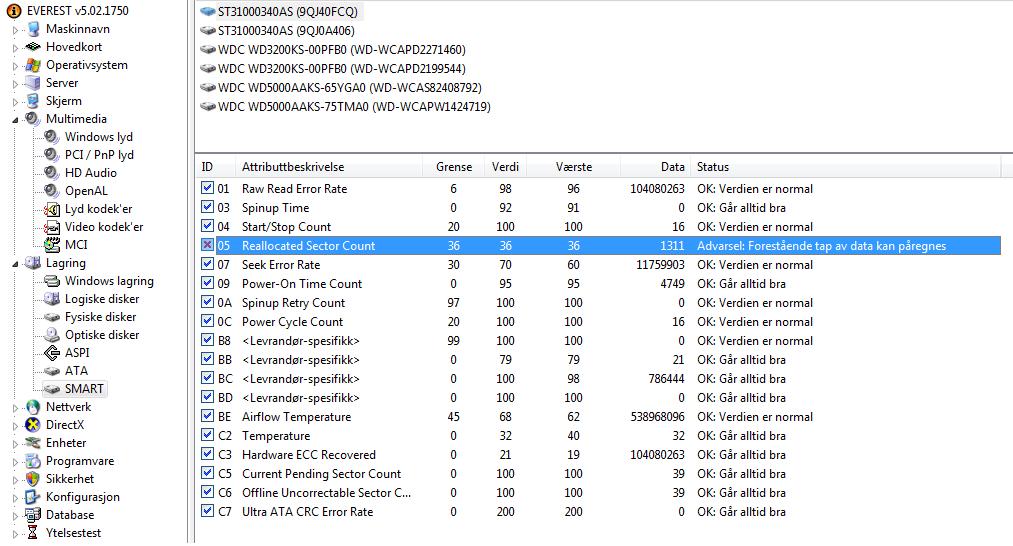Click the Nettverk globe icon
Image resolution: width=1013 pixels, height=546 pixels.
pyautogui.click(x=32, y=407)
